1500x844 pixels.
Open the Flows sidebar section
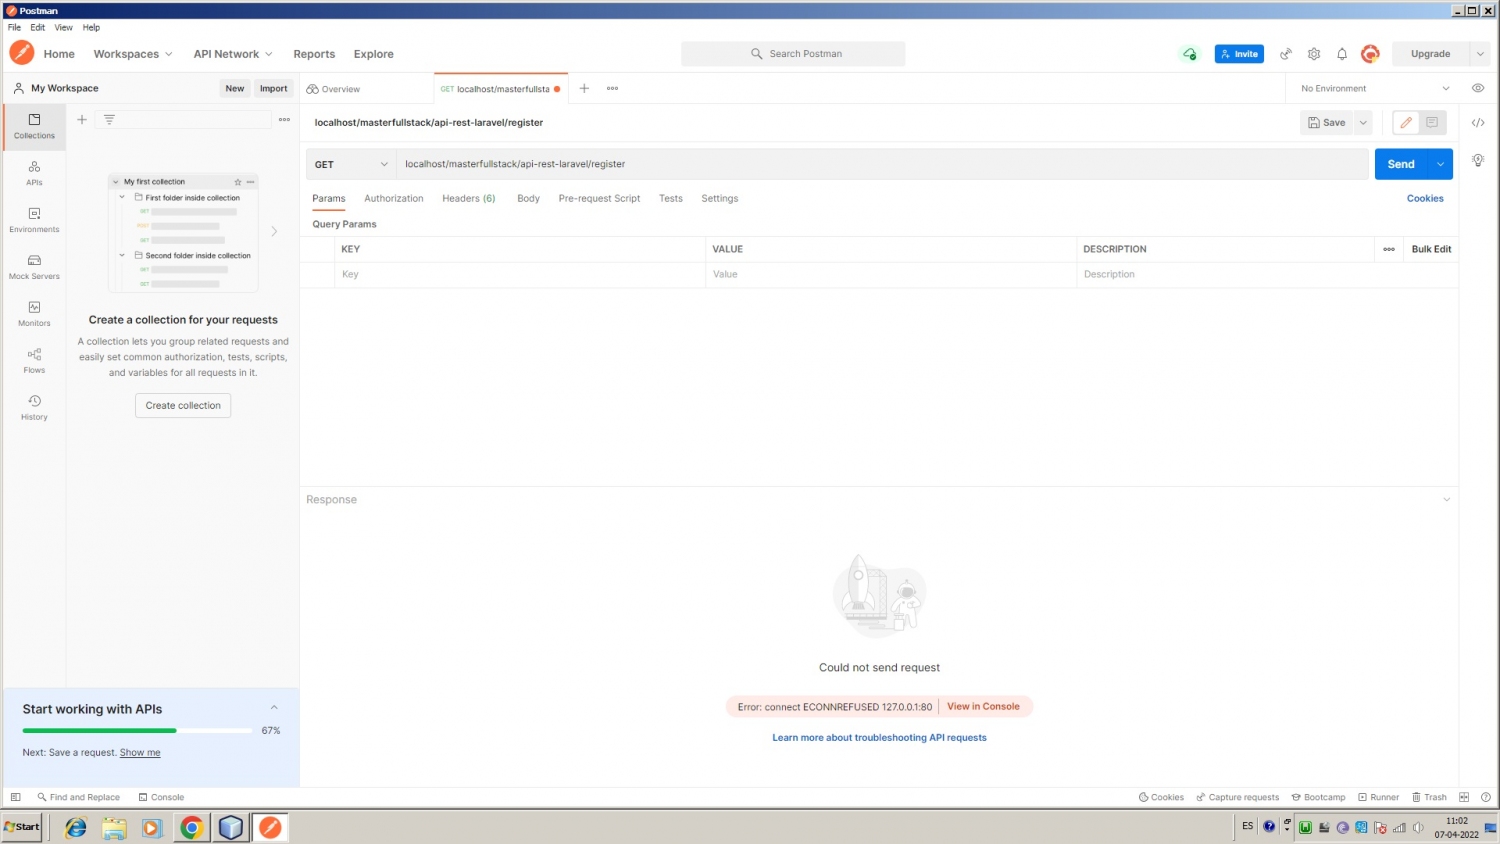tap(34, 361)
